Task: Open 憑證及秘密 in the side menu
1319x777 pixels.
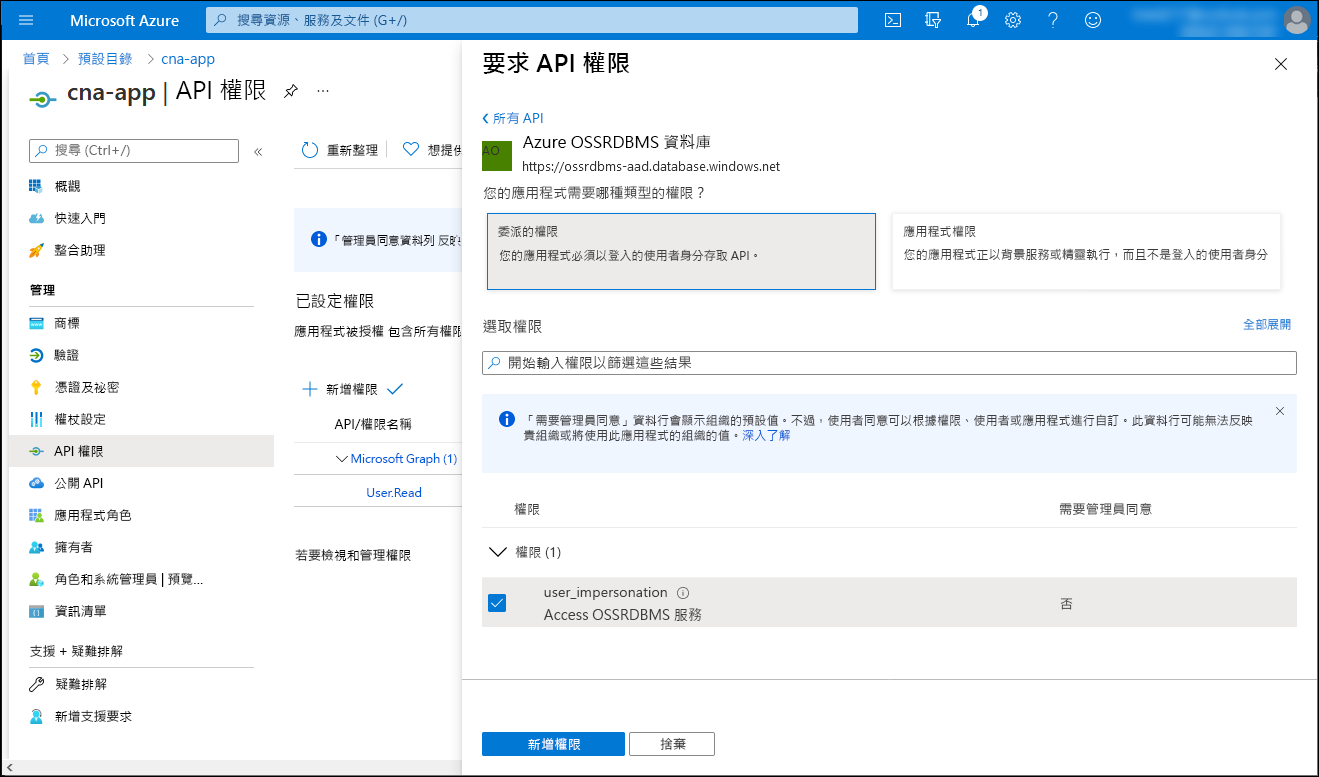Action: [x=87, y=387]
